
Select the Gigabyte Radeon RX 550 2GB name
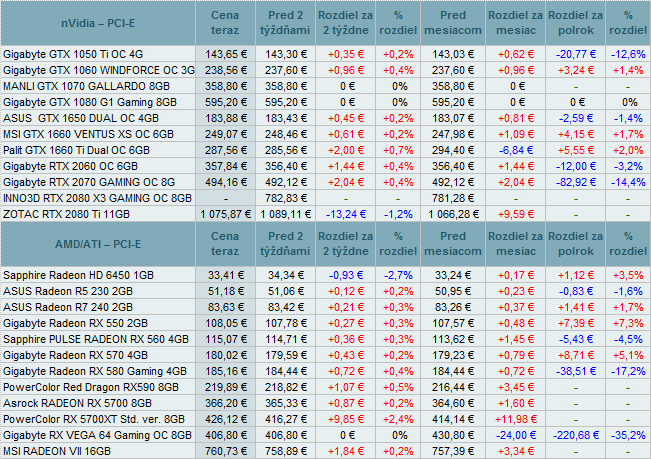click(x=76, y=323)
